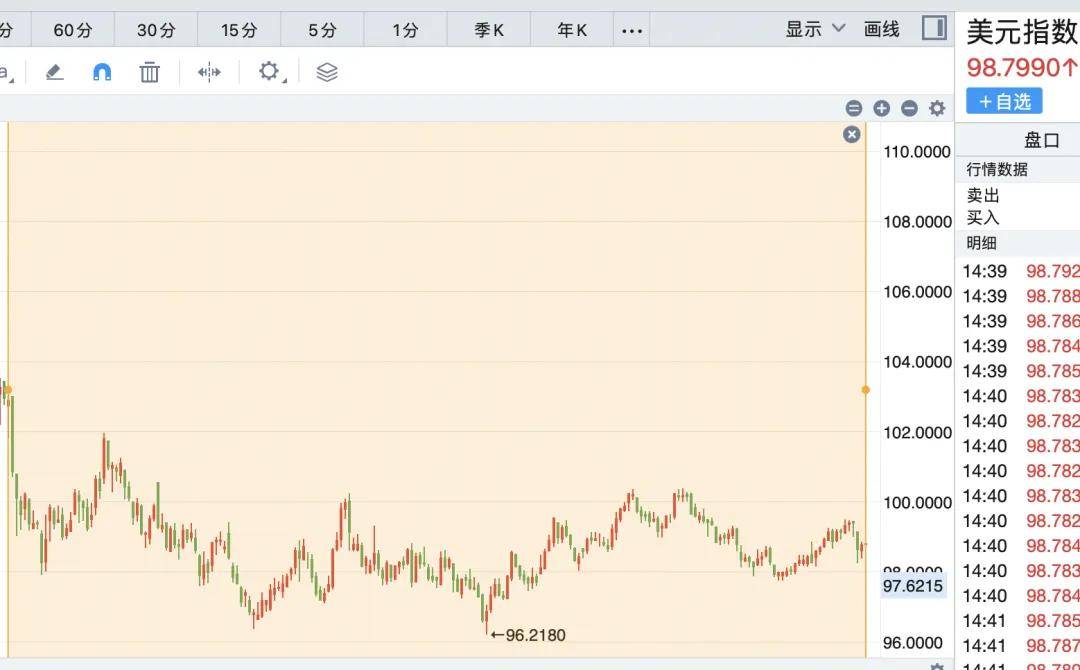The width and height of the screenshot is (1080, 670).
Task: Open the gear settings dropdown in toolbar
Action: click(x=270, y=72)
